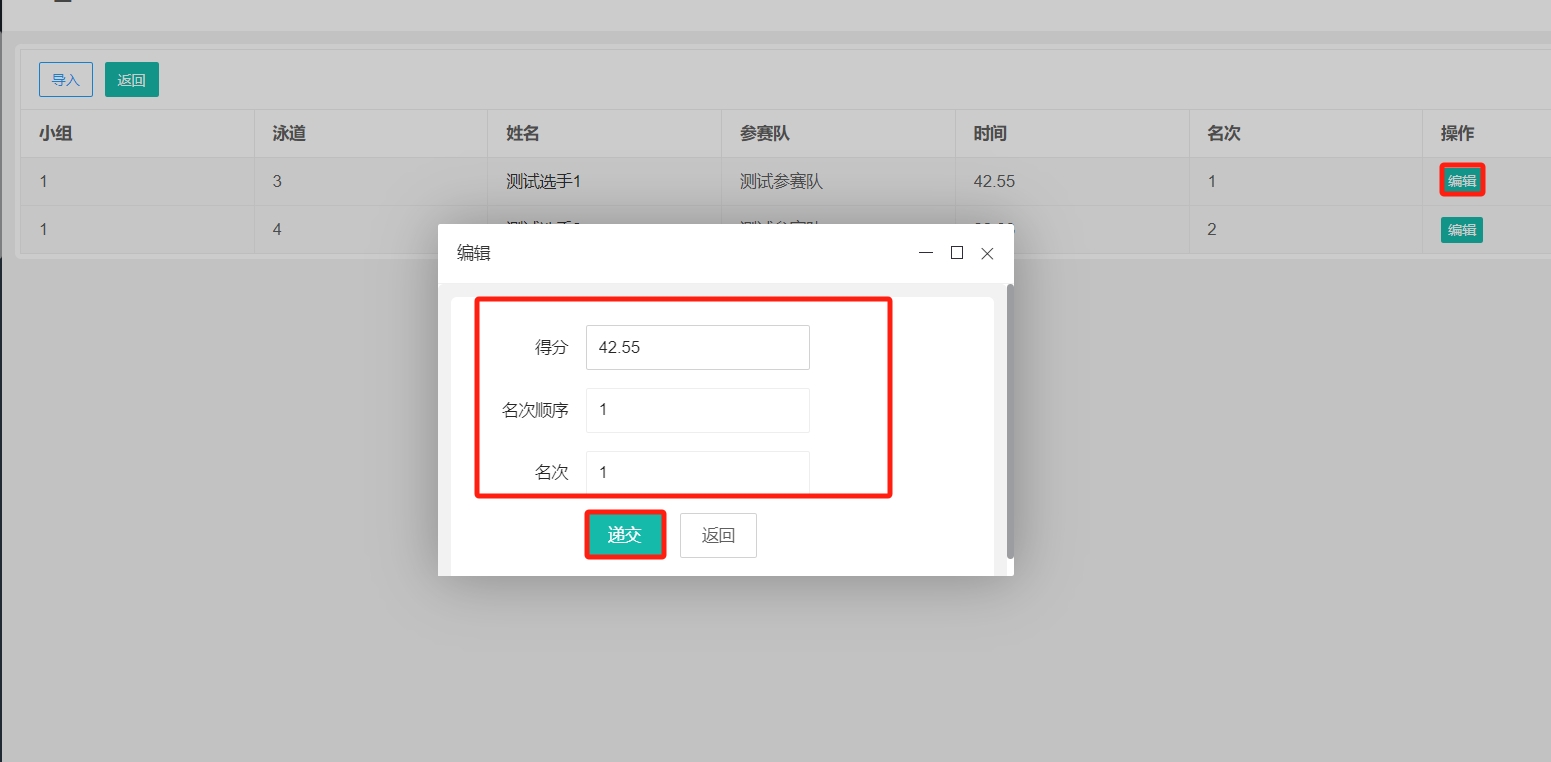This screenshot has height=762, width=1551.
Task: Click the 时间 column header
Action: click(x=990, y=134)
